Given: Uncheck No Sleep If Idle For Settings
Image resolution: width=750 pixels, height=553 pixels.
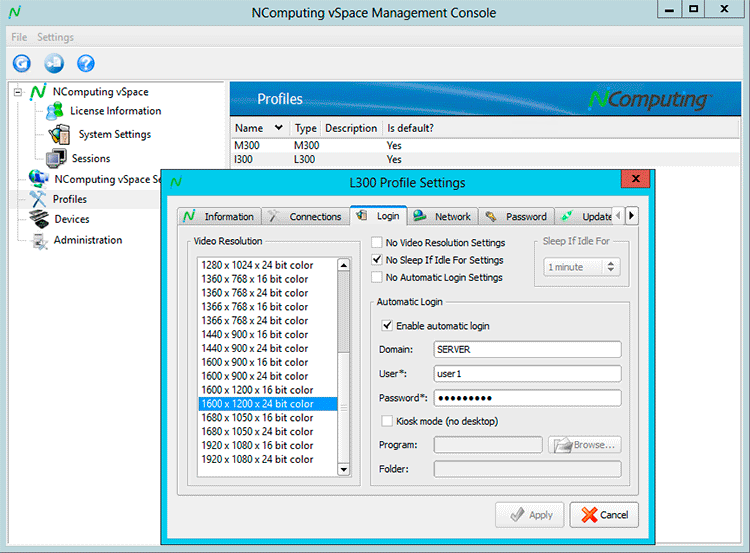Looking at the screenshot, I should click(x=377, y=260).
